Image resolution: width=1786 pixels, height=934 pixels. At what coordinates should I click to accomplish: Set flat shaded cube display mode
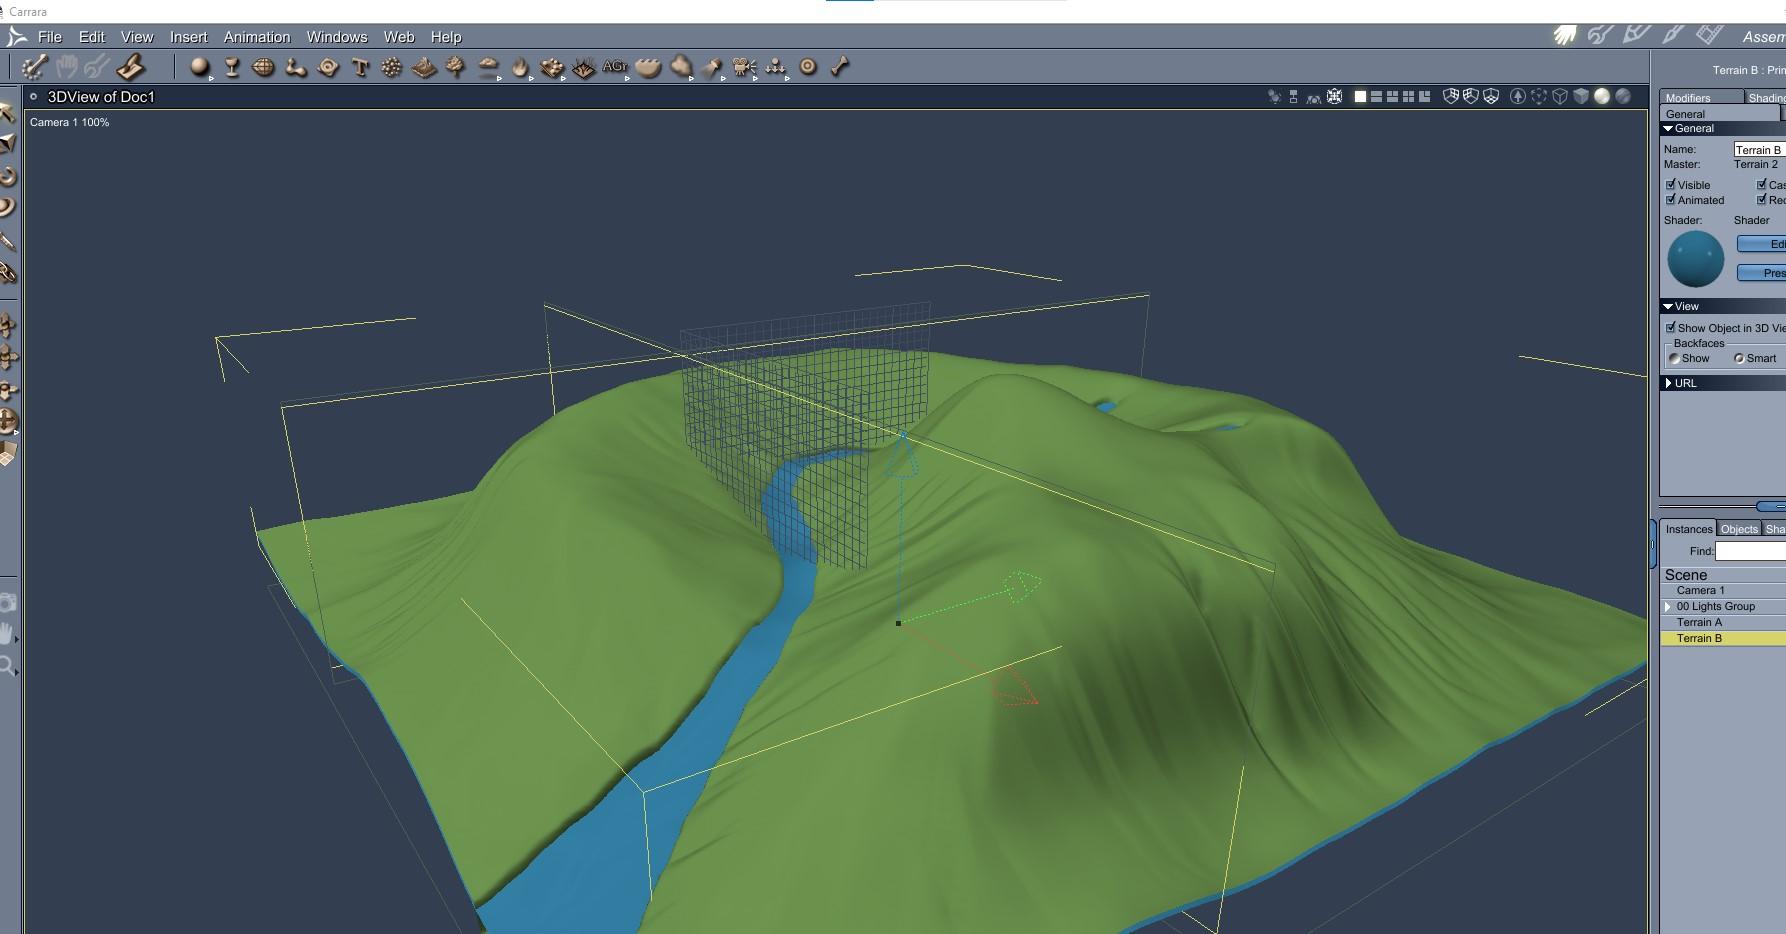click(1581, 97)
